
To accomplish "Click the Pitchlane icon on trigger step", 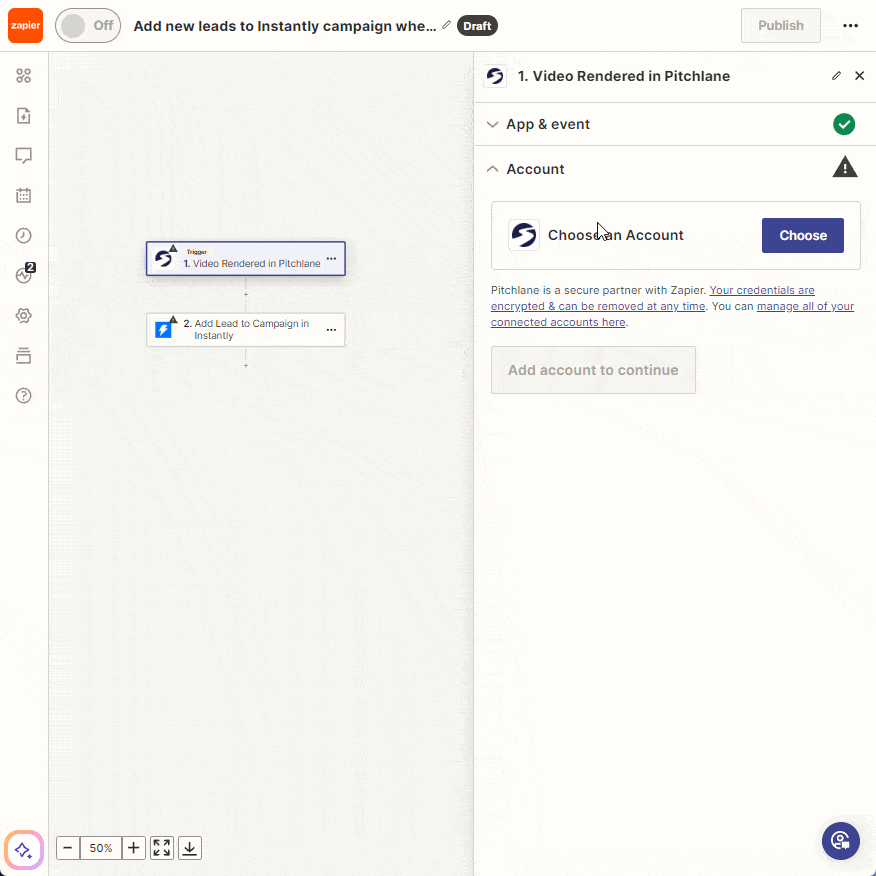I will click(163, 259).
